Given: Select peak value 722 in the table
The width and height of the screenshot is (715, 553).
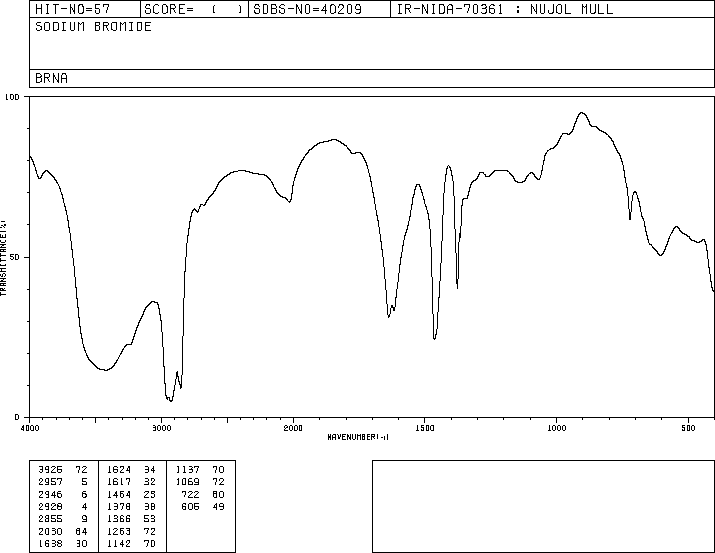Looking at the screenshot, I should (x=191, y=495).
